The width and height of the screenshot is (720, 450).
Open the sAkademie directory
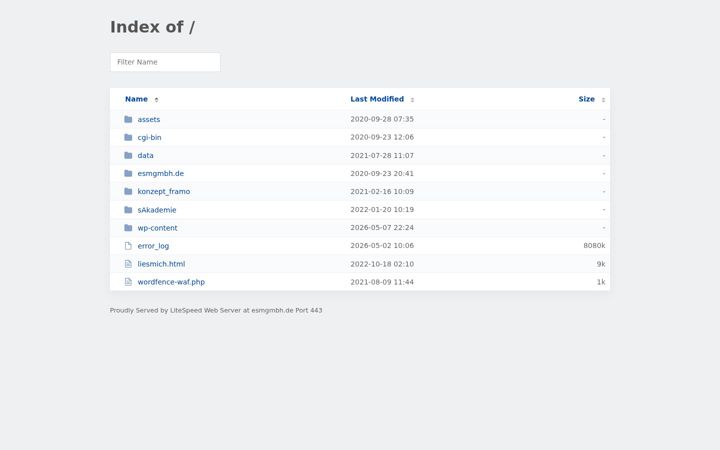point(157,210)
